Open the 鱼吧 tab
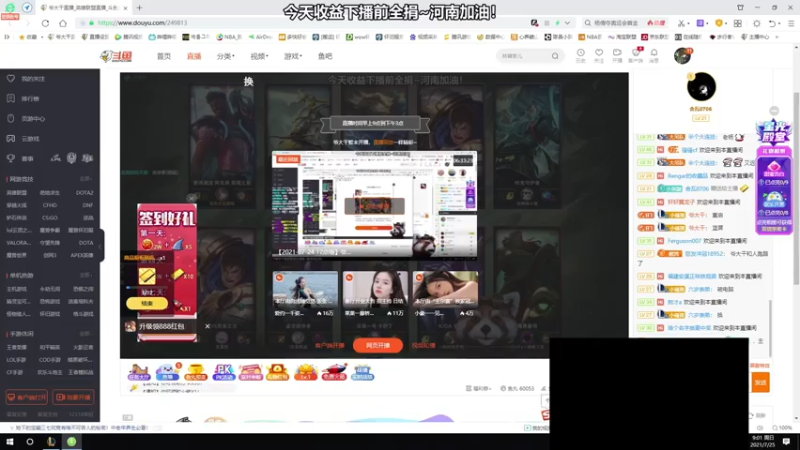 (x=325, y=56)
